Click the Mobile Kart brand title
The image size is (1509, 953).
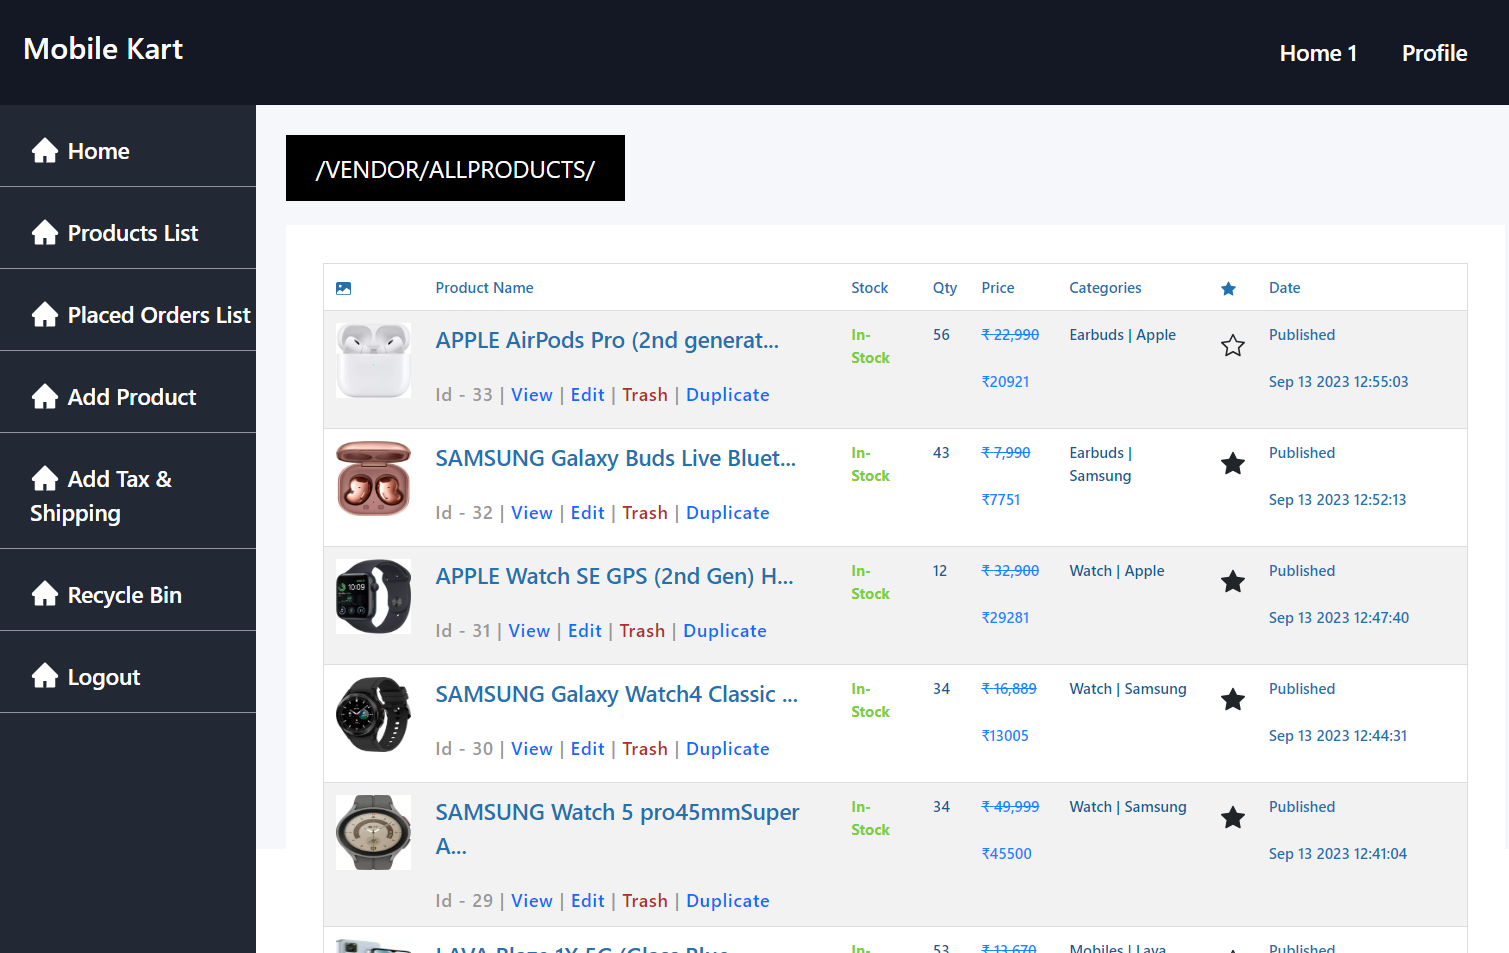[x=103, y=49]
